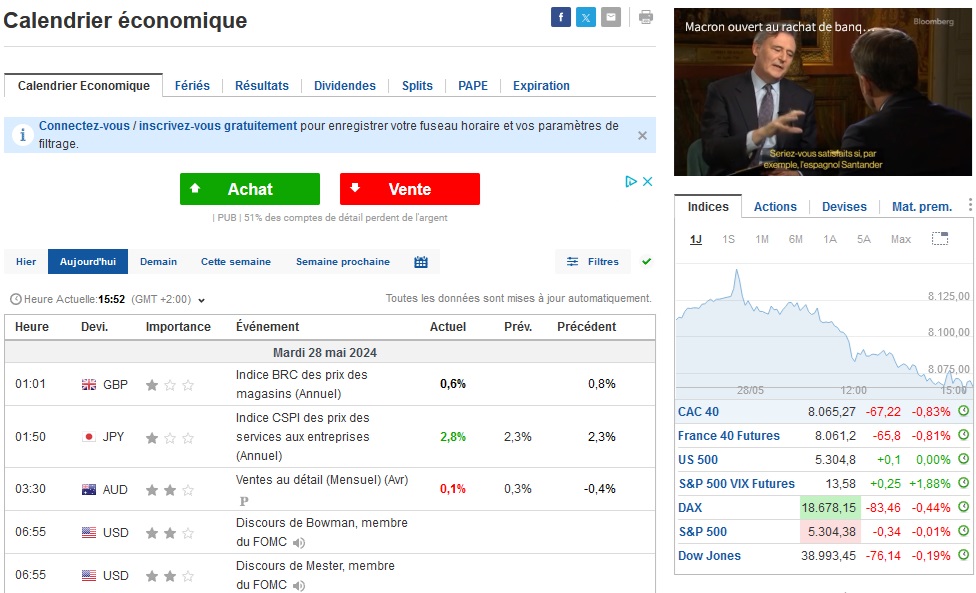Image resolution: width=976 pixels, height=593 pixels.
Task: Open the three-dot menu of market tabs
Action: click(x=970, y=205)
